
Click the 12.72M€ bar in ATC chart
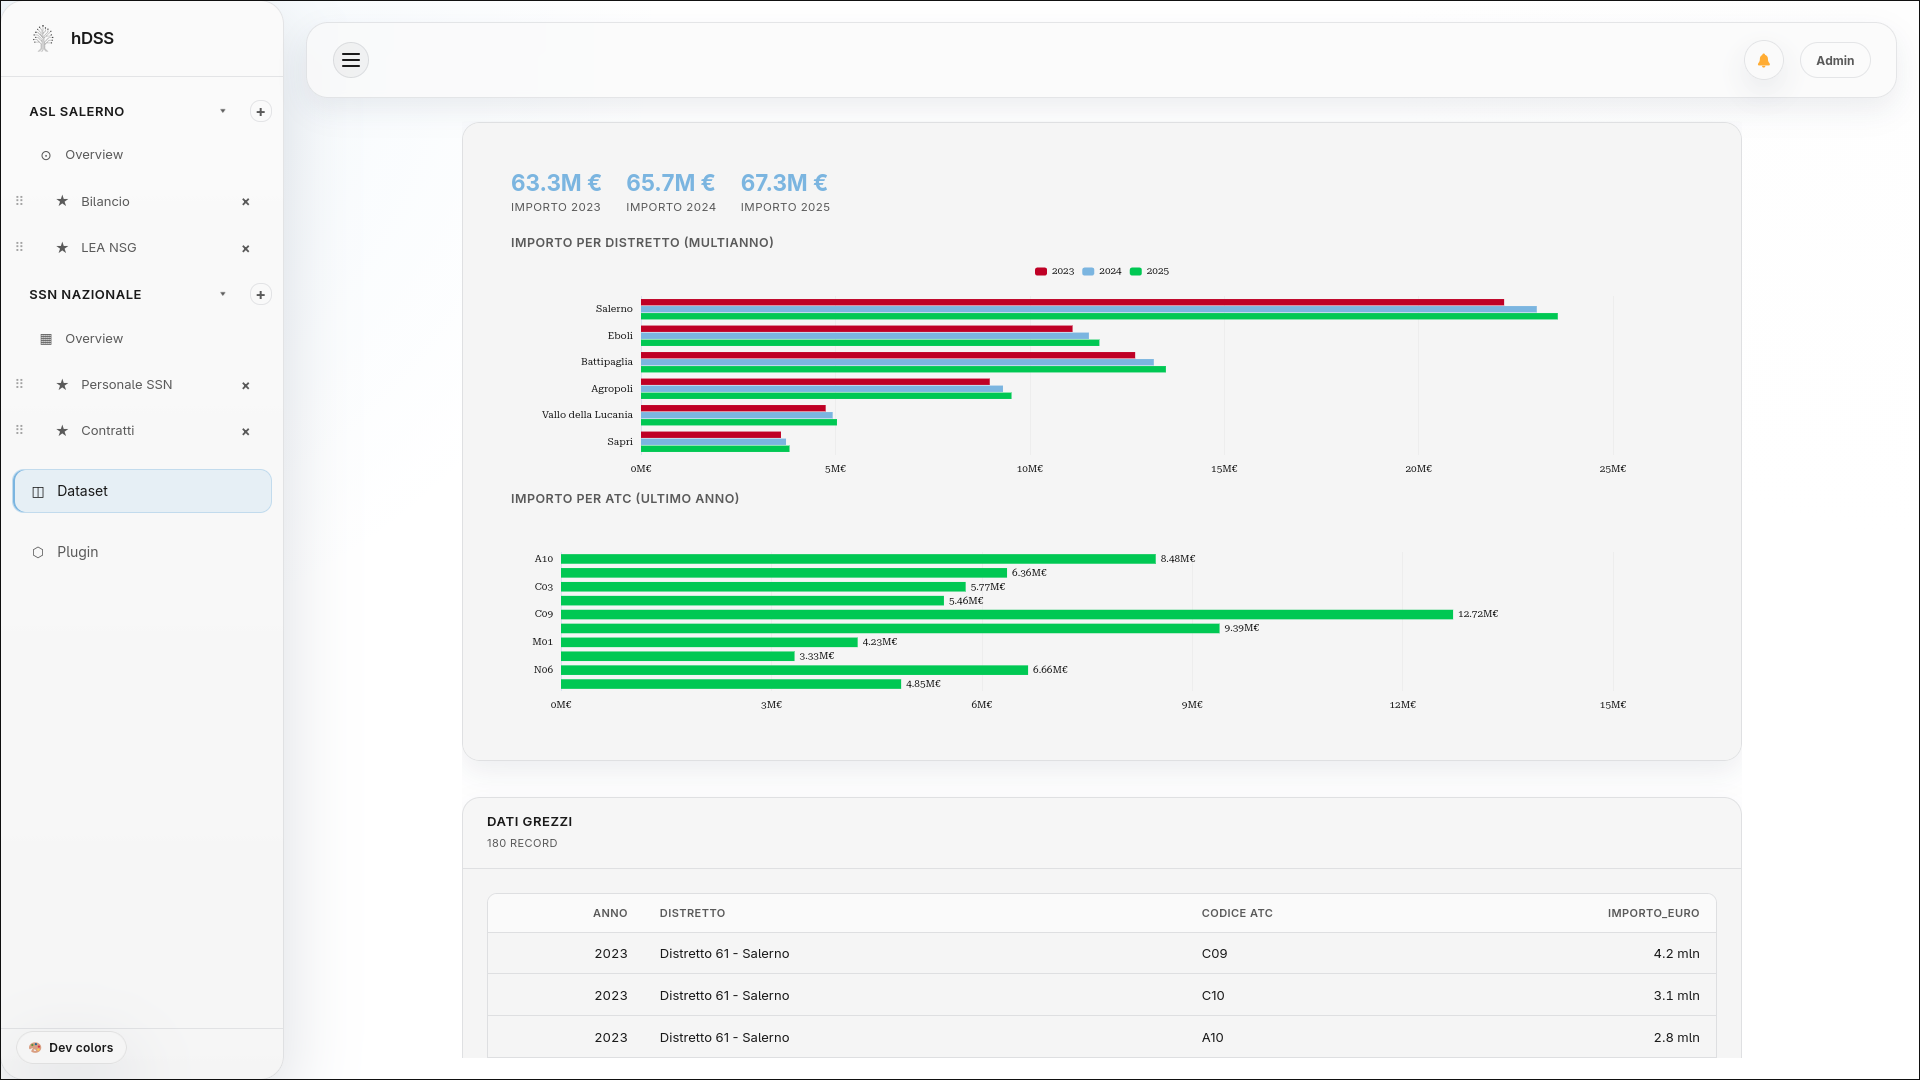(1007, 614)
